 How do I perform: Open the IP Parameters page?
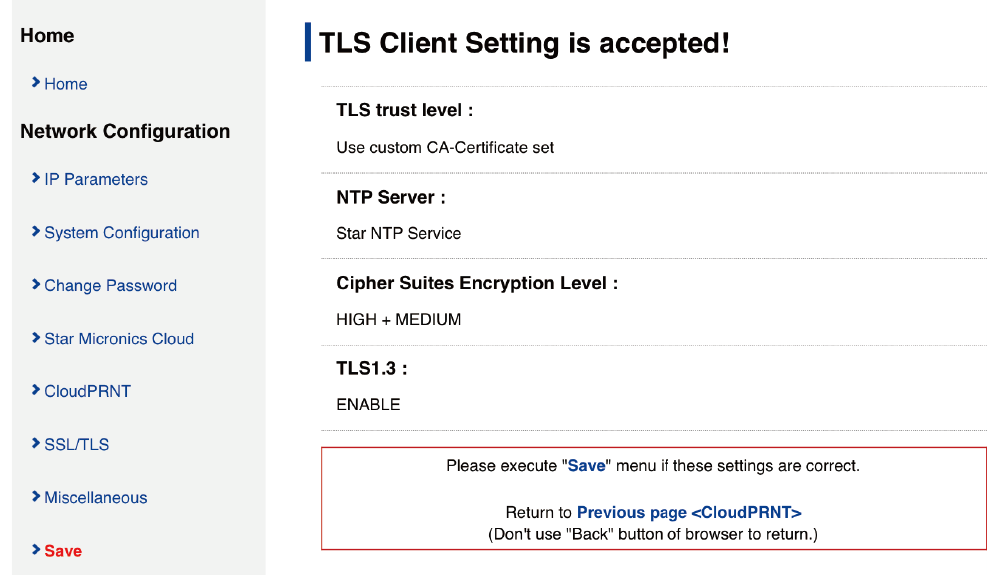[96, 179]
